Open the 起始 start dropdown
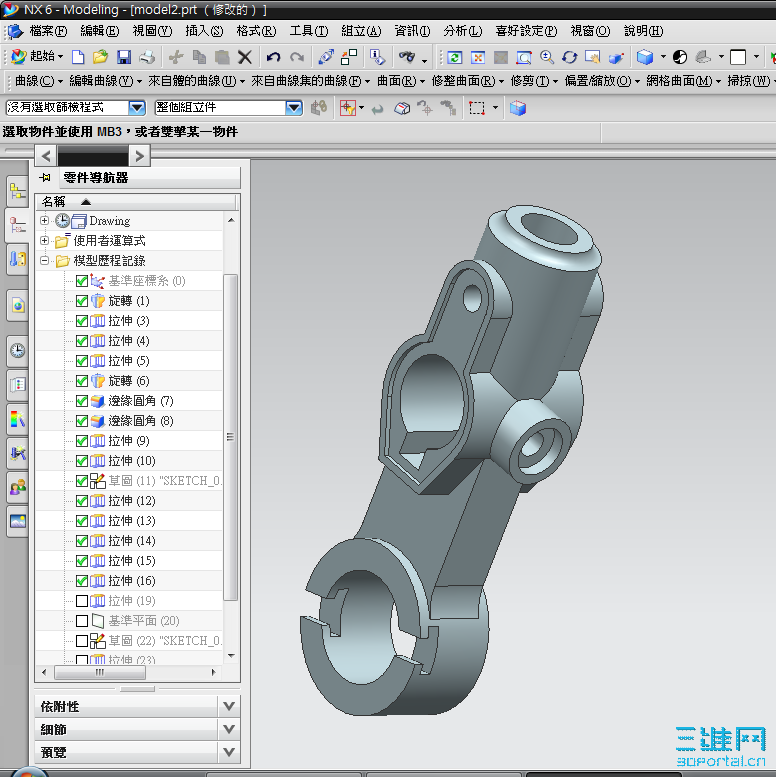This screenshot has width=776, height=777. tap(38, 56)
